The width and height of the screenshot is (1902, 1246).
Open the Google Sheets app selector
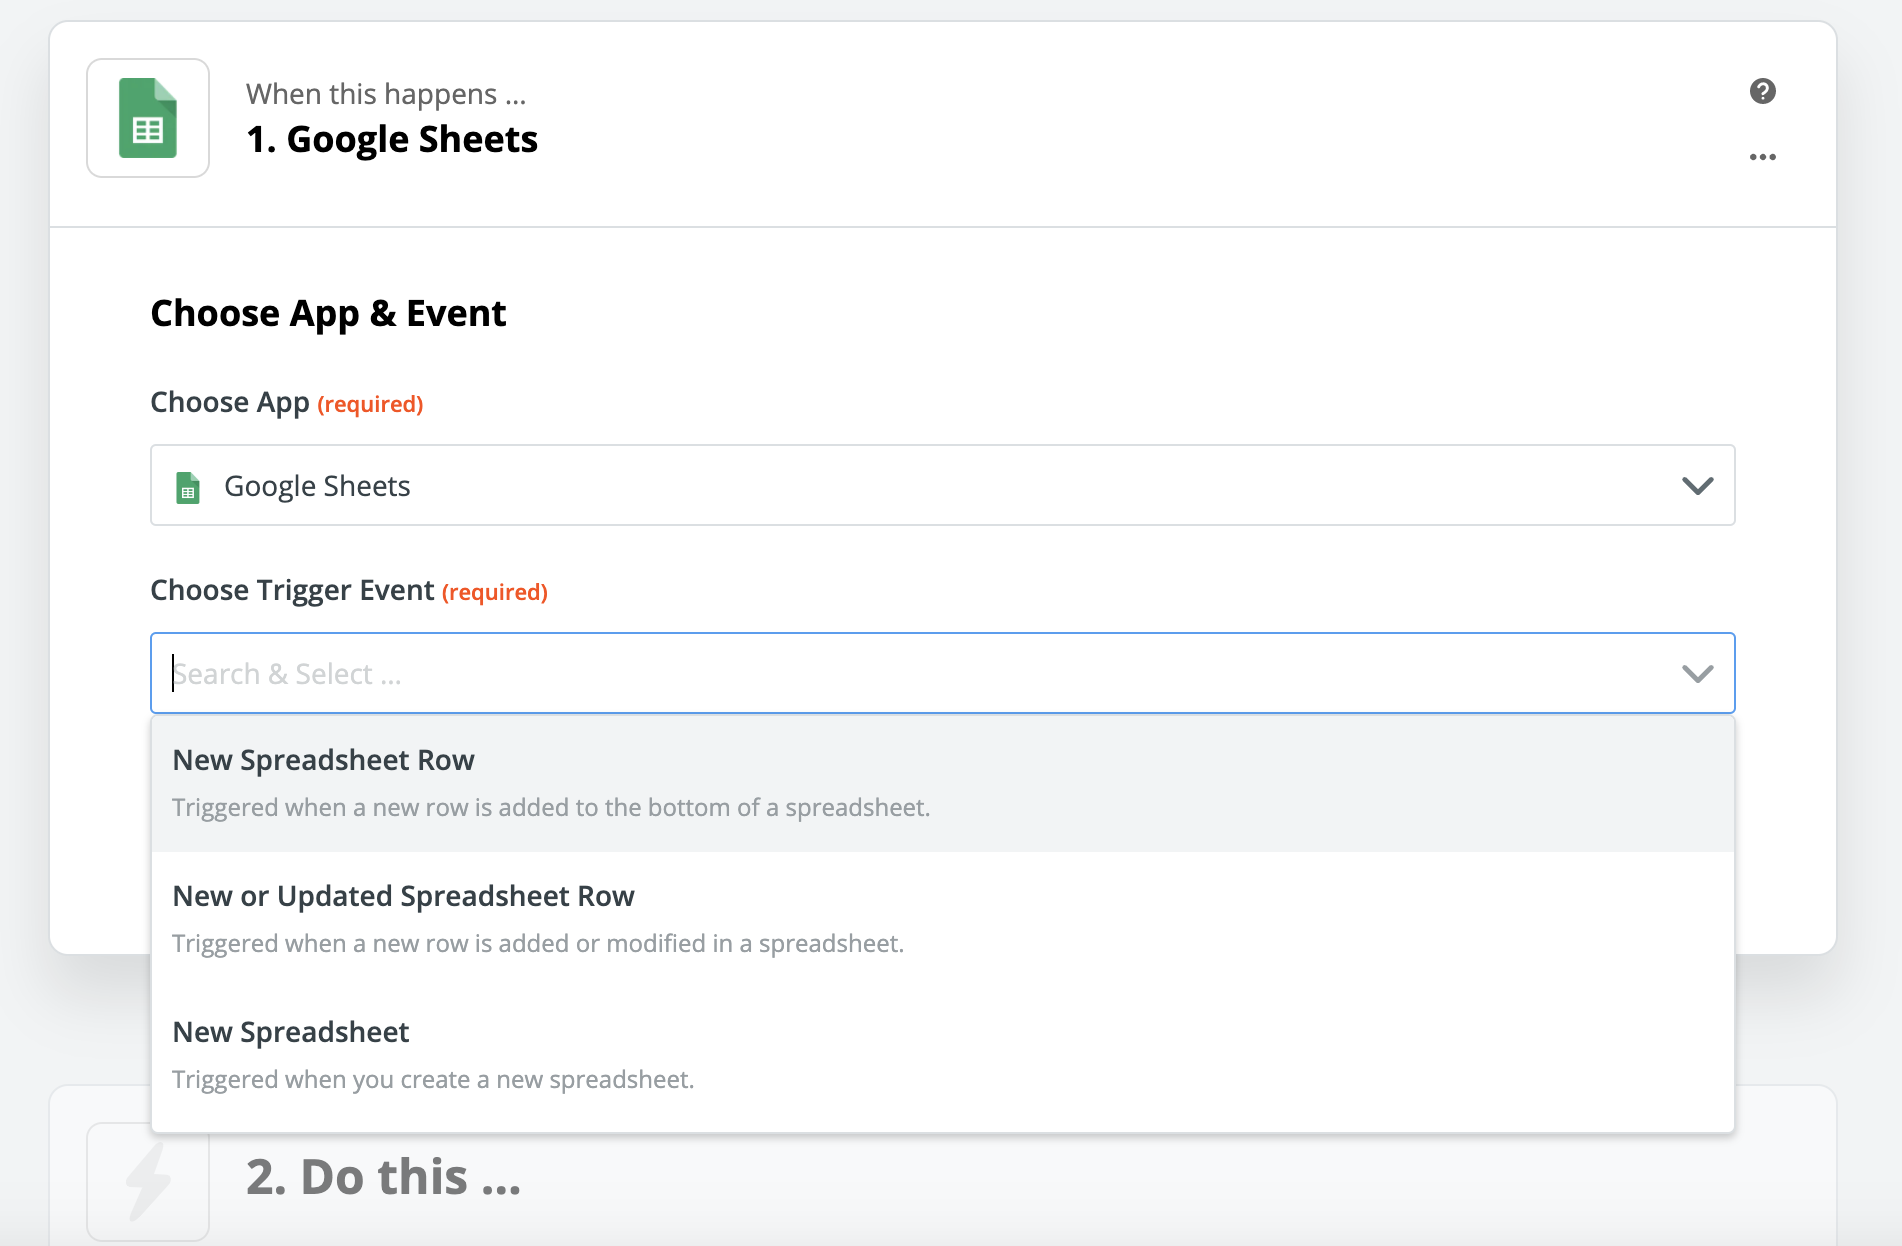pyautogui.click(x=942, y=485)
